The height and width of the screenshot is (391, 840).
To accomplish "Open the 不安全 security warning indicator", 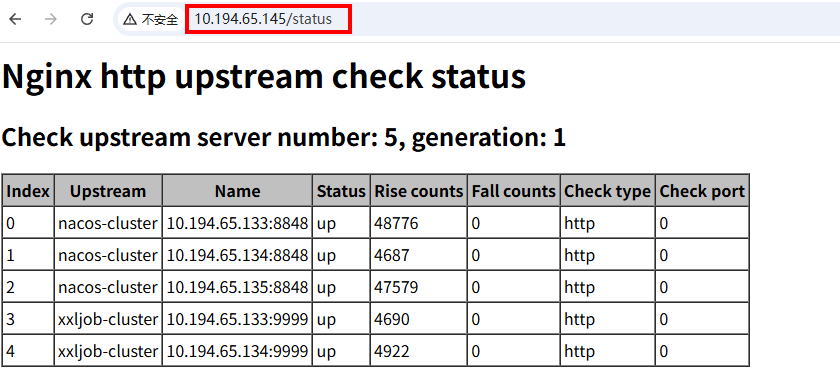I will (151, 20).
